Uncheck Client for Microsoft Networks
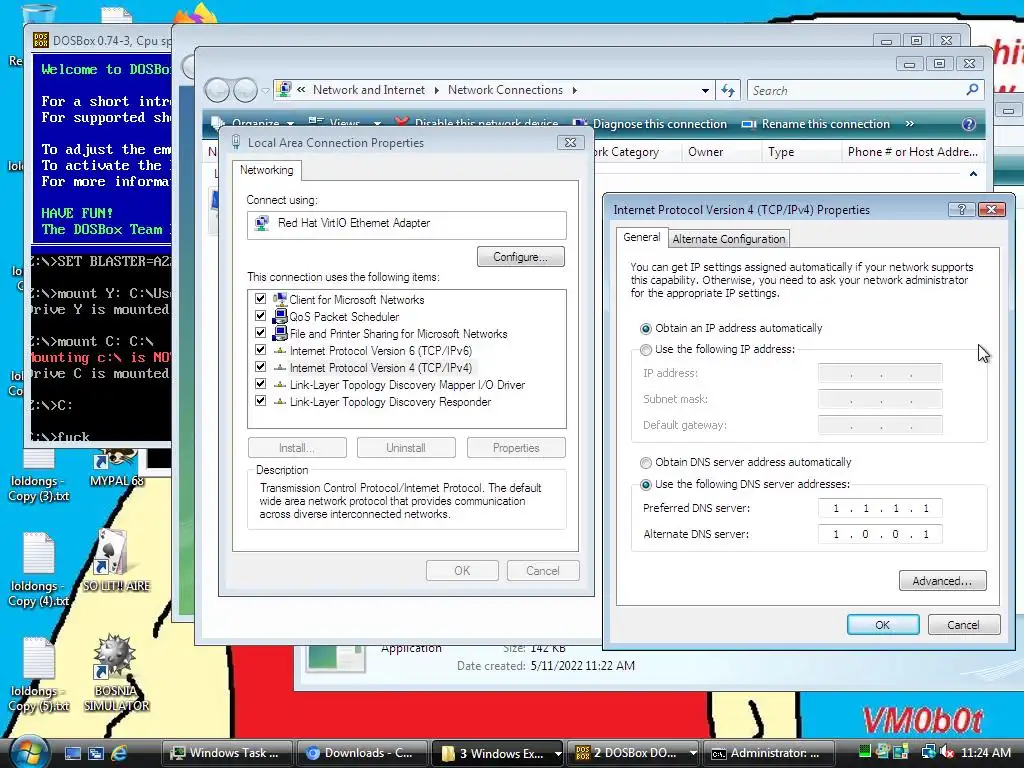This screenshot has height=768, width=1024. click(x=261, y=298)
